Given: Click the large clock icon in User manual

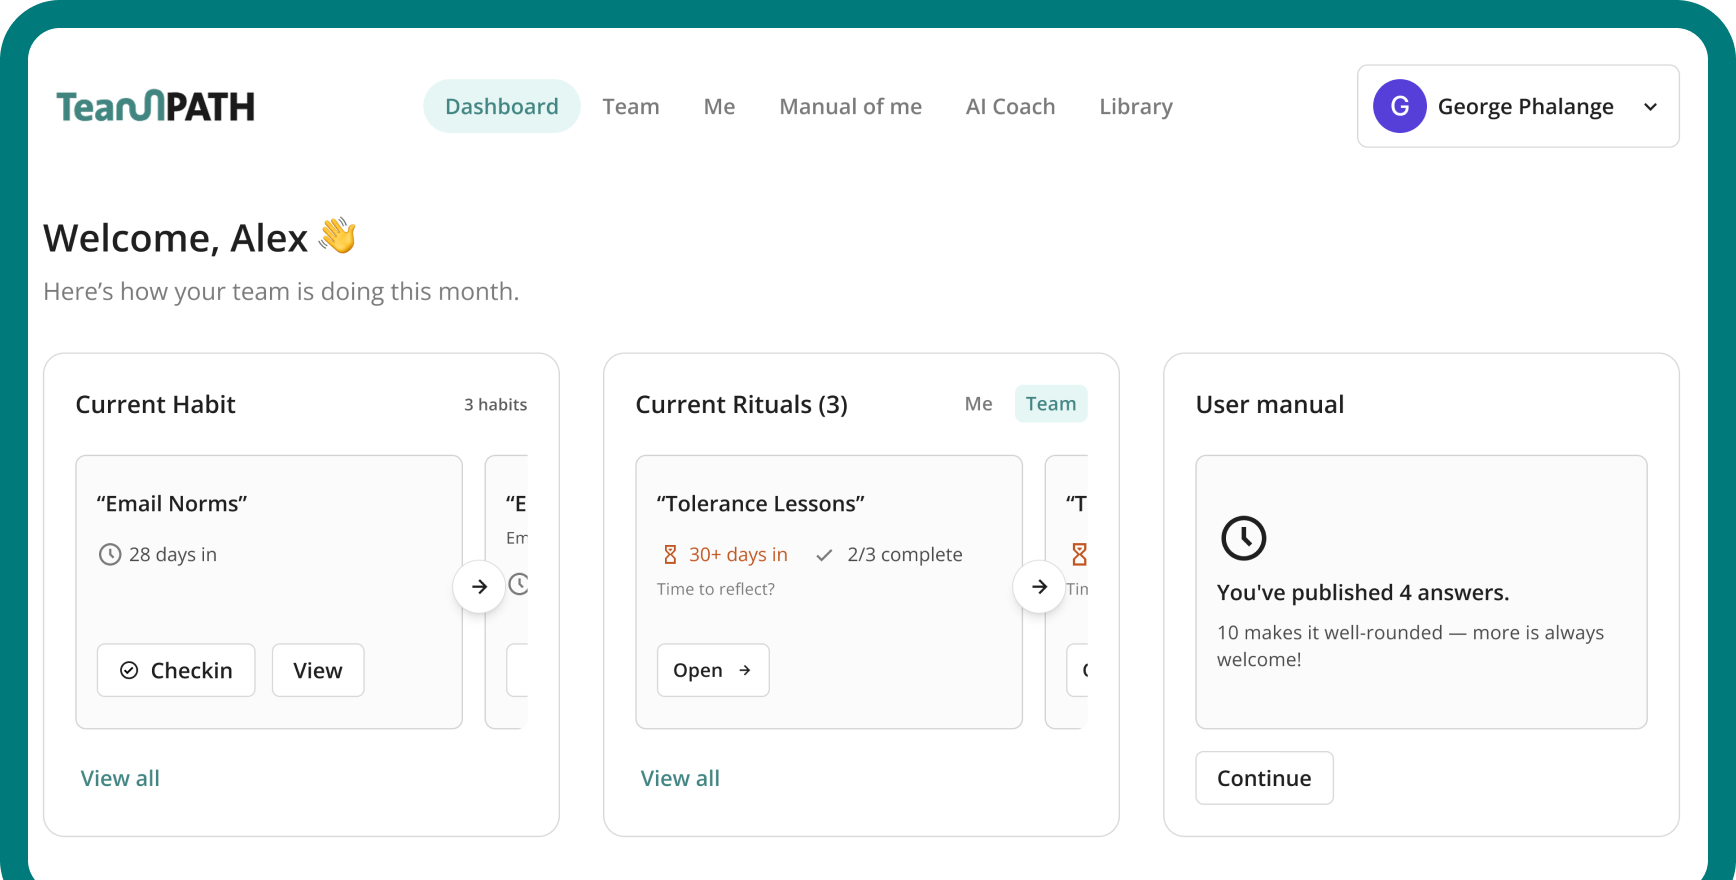Looking at the screenshot, I should click(x=1244, y=538).
